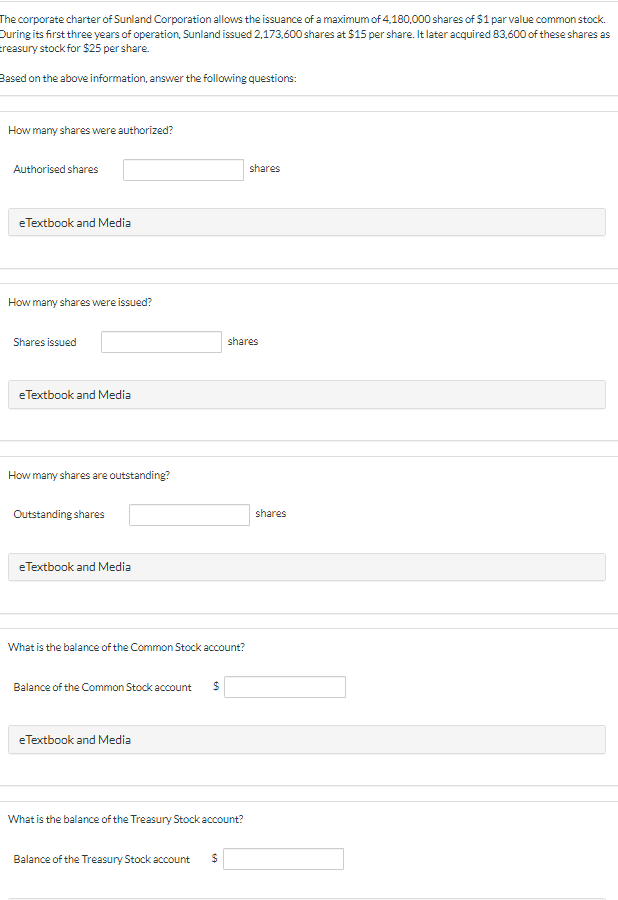Click the question "How many shares were authorized?"

pos(90,130)
